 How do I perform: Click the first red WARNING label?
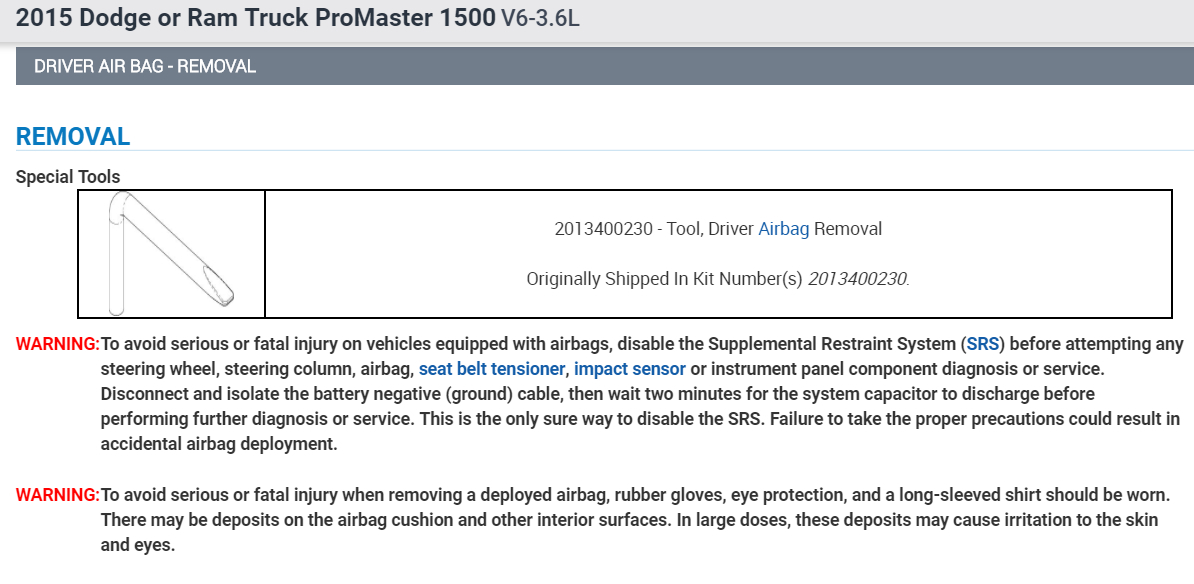pos(57,344)
